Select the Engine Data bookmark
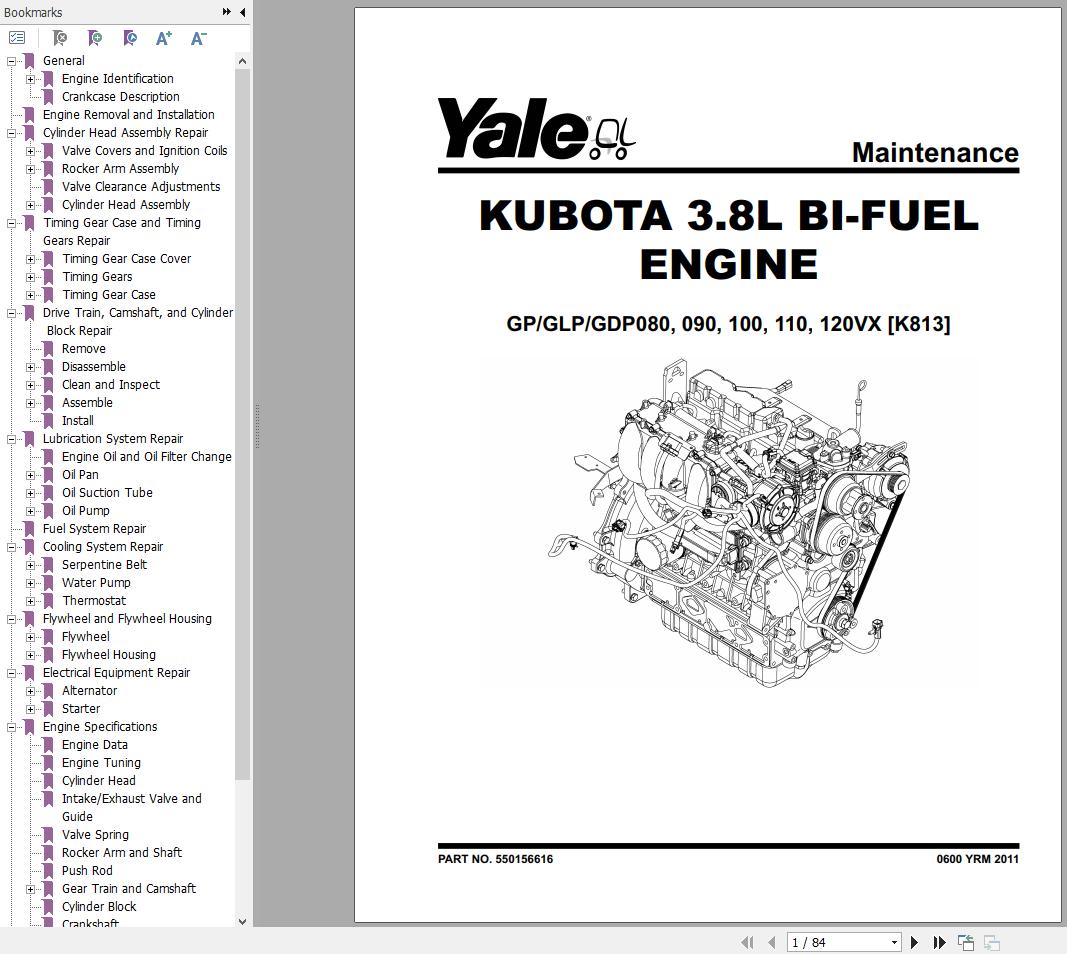 pyautogui.click(x=95, y=744)
